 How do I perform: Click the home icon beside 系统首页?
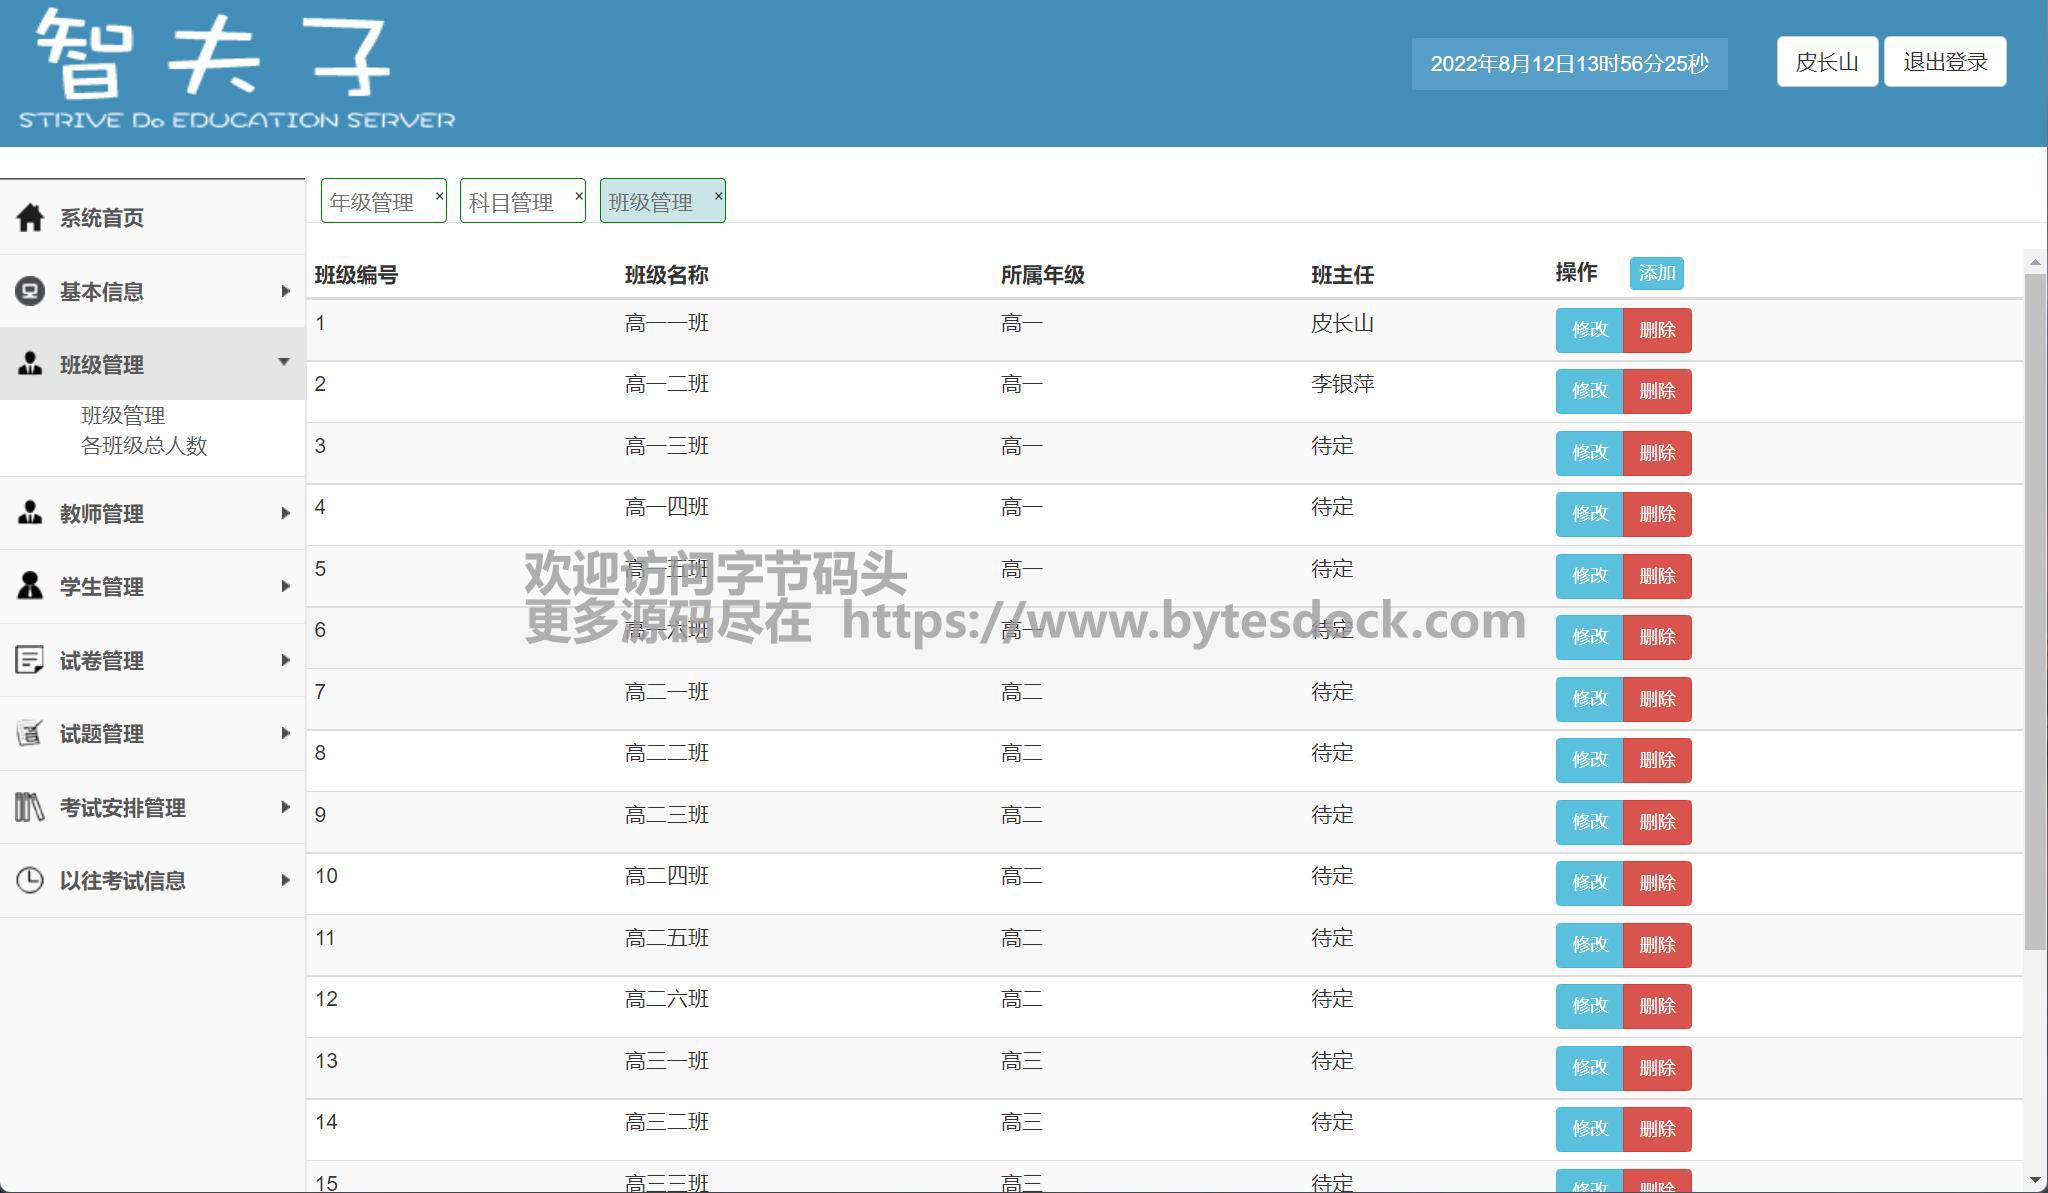tap(30, 217)
